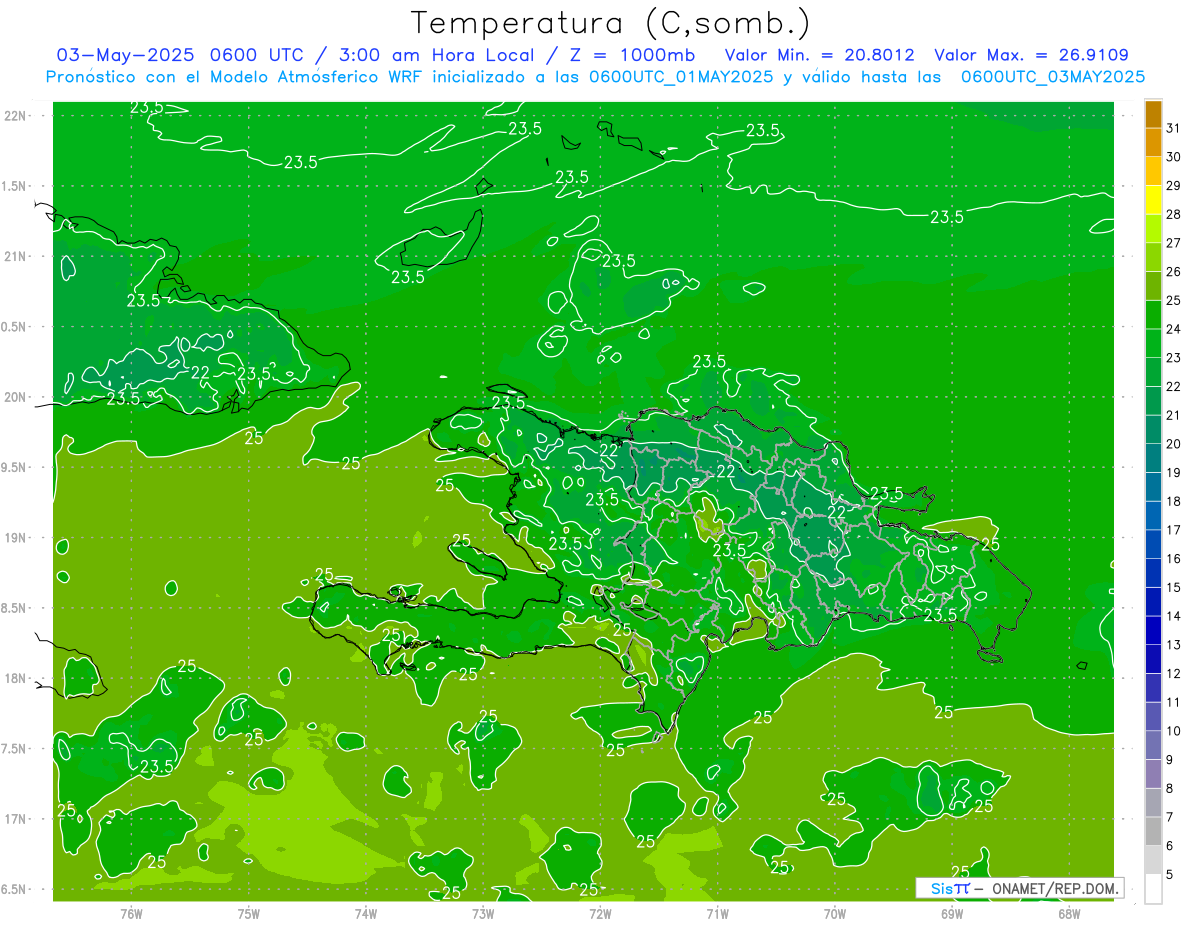This screenshot has width=1200, height=927.
Task: Click the 69W longitude axis label
Action: point(952,913)
